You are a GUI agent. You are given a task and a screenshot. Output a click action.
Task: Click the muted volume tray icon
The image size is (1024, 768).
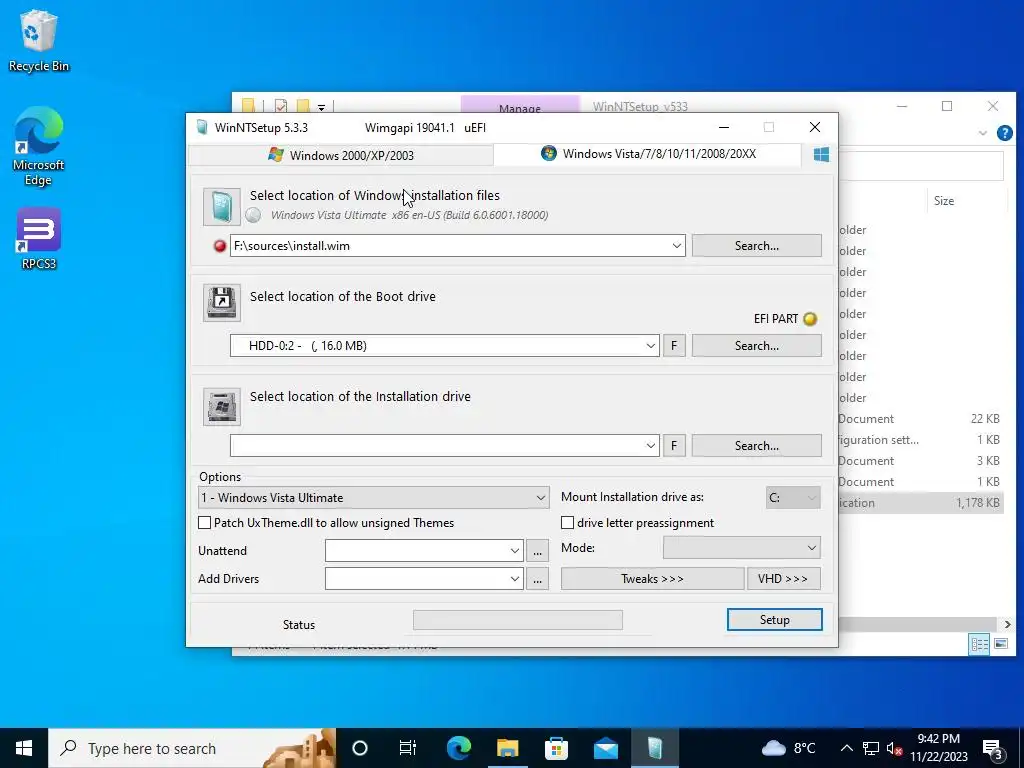pyautogui.click(x=895, y=748)
